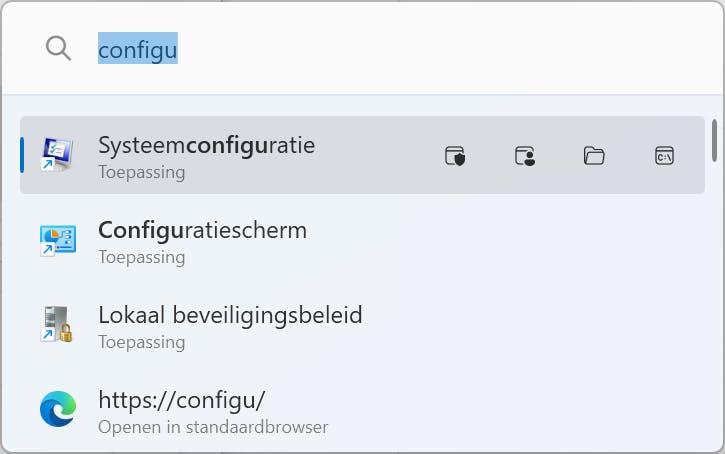Click "Toepassing" label under Systeemconfiguratie
The height and width of the screenshot is (454, 725).
tap(141, 172)
